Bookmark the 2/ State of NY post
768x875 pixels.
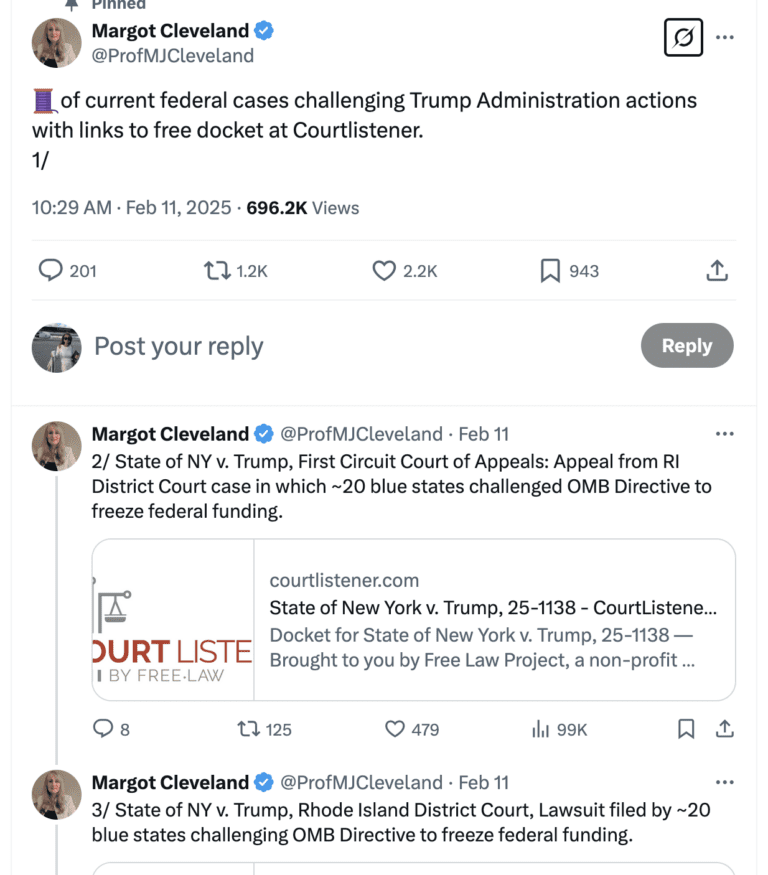(x=686, y=729)
